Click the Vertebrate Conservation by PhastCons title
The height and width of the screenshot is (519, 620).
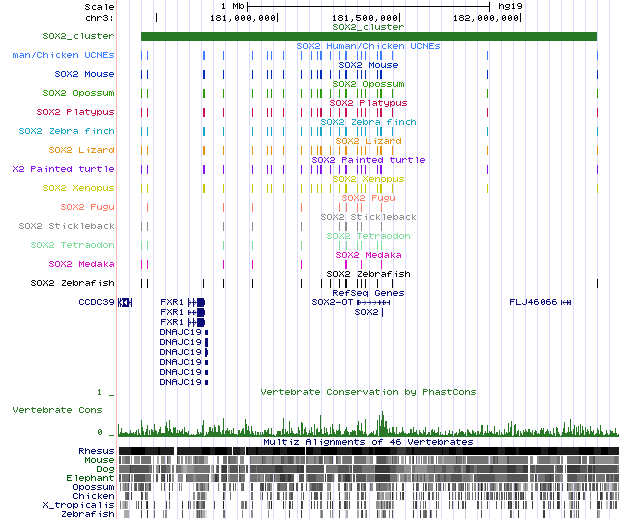point(368,391)
